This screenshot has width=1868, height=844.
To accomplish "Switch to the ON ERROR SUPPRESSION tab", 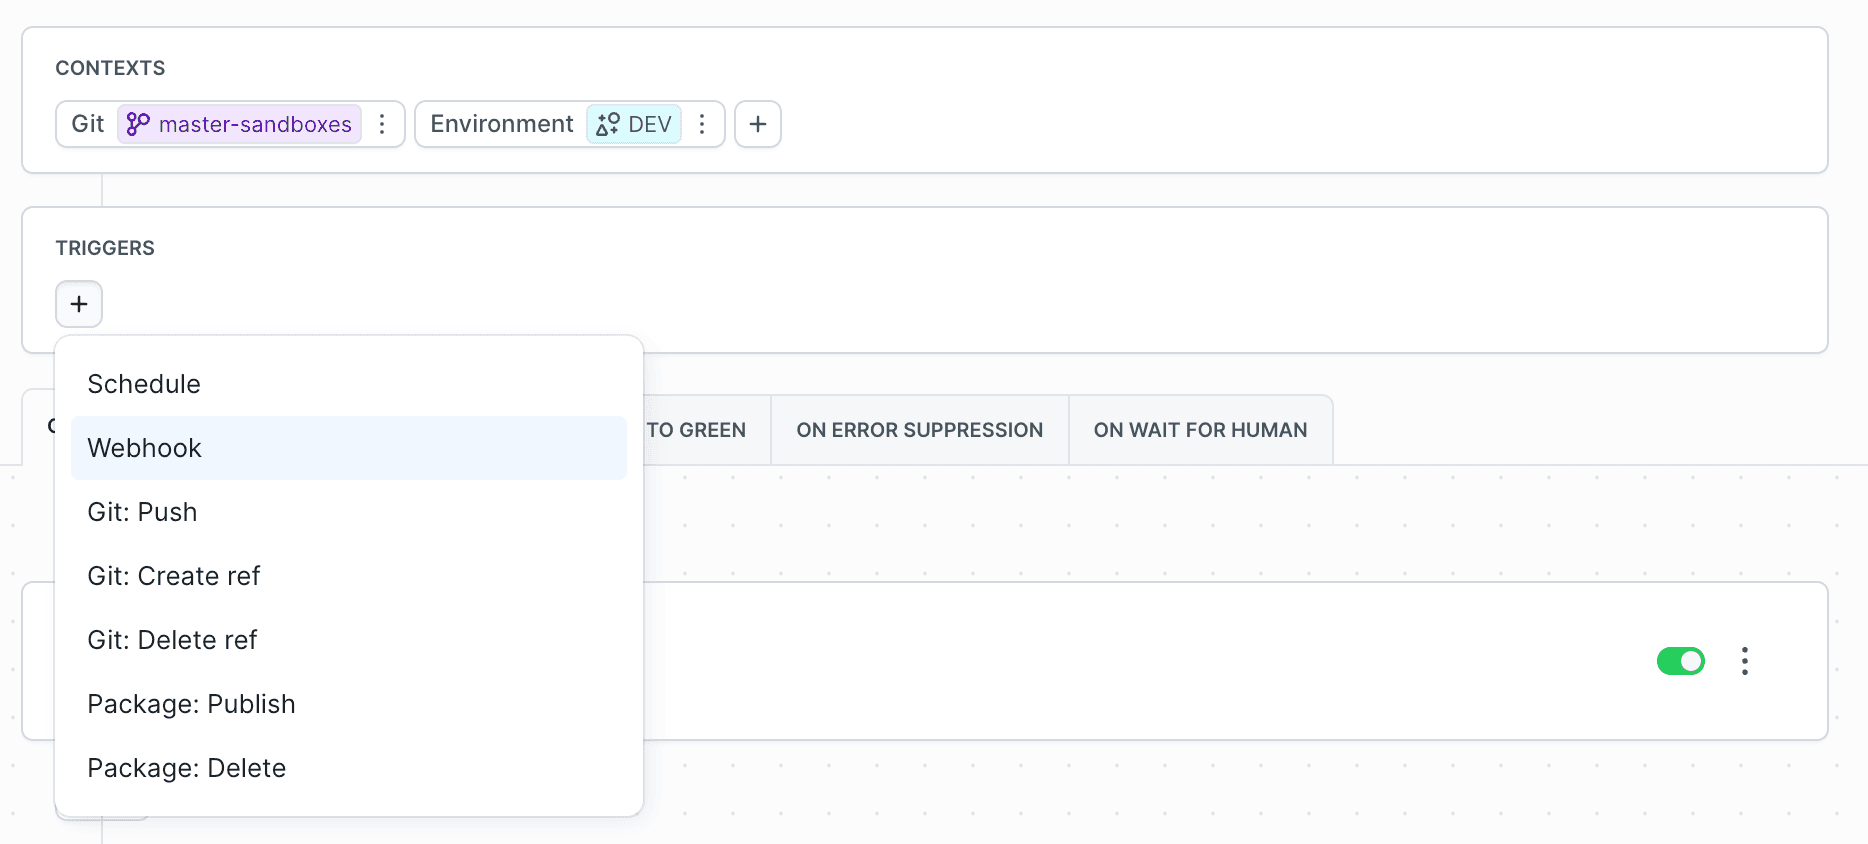I will click(919, 430).
